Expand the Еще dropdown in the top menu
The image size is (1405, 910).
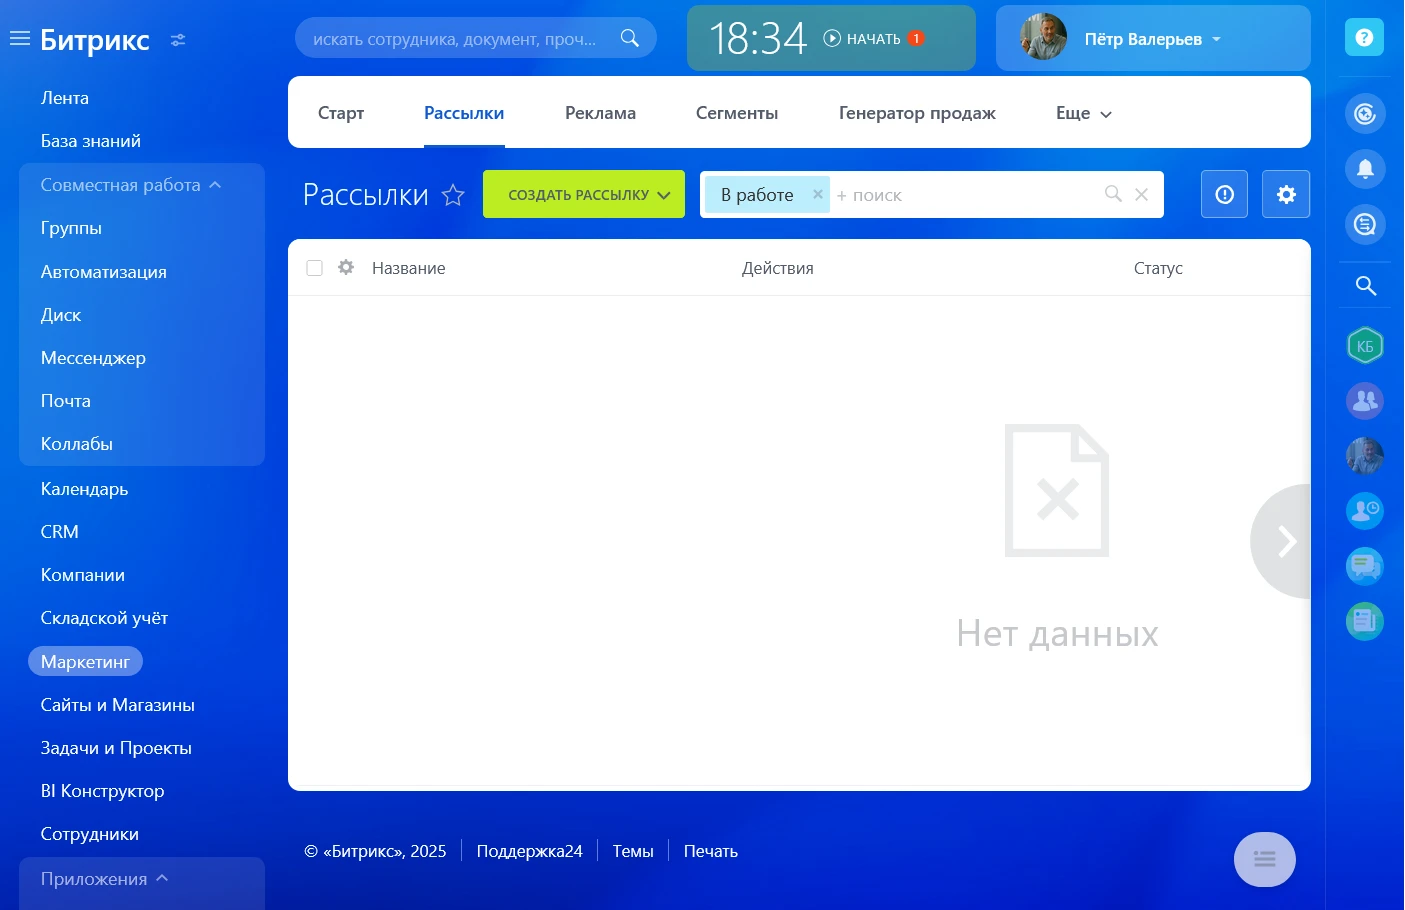[x=1081, y=113]
